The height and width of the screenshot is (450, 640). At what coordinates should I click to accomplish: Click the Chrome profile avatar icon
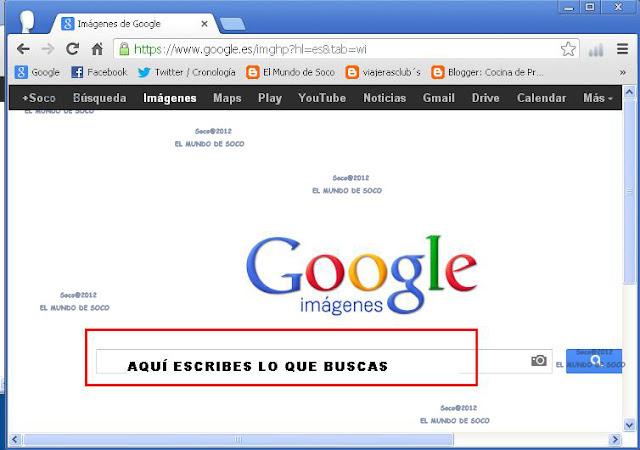click(x=27, y=21)
